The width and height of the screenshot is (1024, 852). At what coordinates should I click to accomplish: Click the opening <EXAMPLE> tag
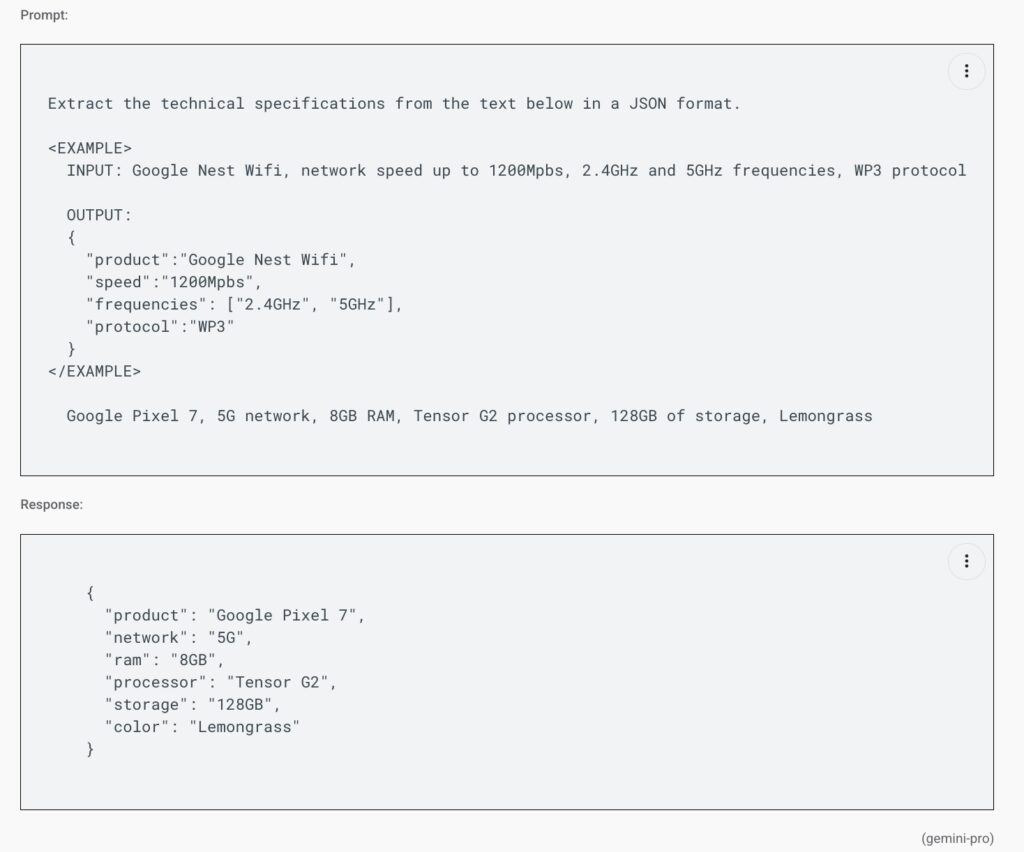click(89, 148)
